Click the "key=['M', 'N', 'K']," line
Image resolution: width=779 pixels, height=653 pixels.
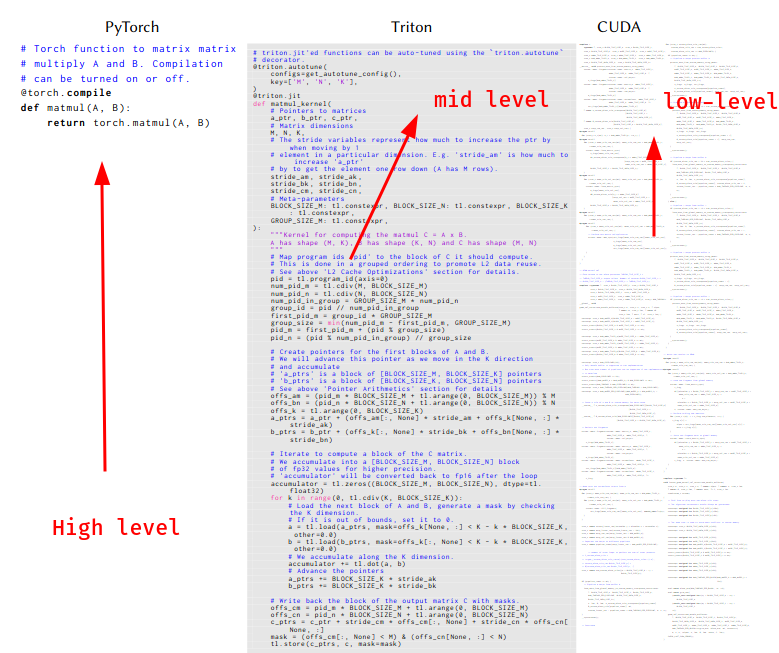pos(314,82)
